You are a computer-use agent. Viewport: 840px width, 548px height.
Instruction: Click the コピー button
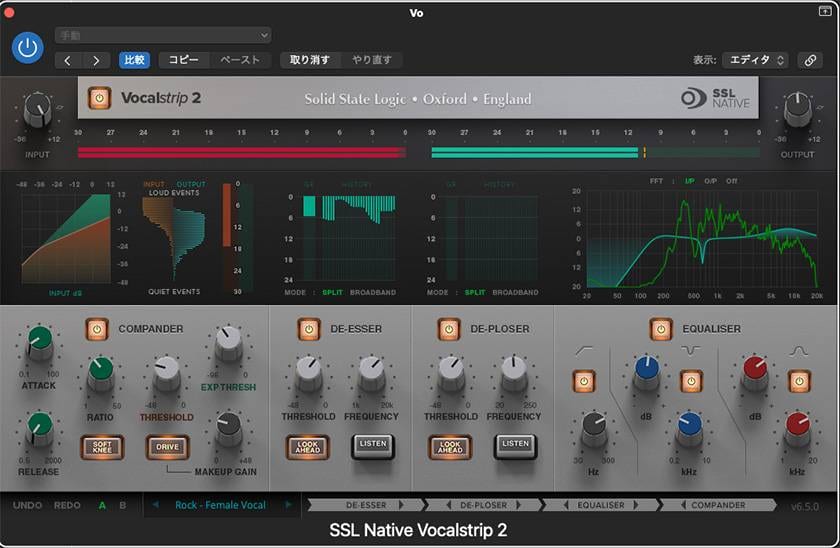point(184,60)
